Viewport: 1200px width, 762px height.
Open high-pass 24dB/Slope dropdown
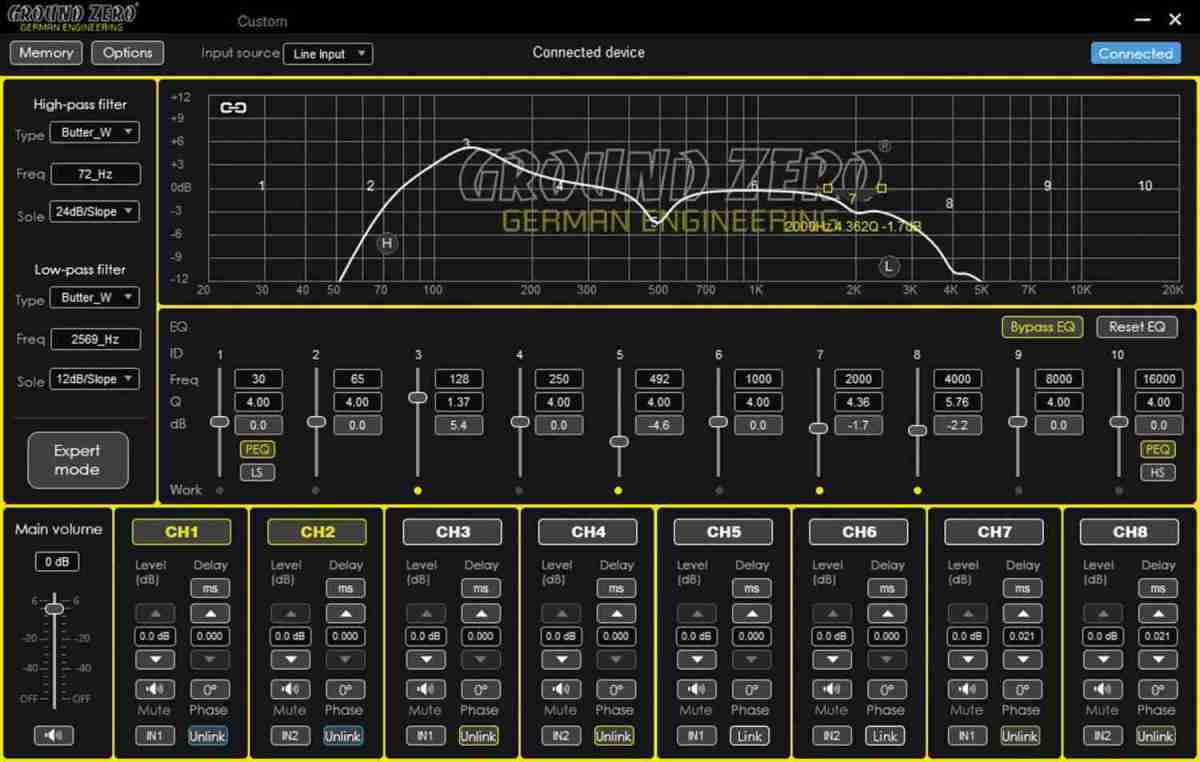(94, 212)
